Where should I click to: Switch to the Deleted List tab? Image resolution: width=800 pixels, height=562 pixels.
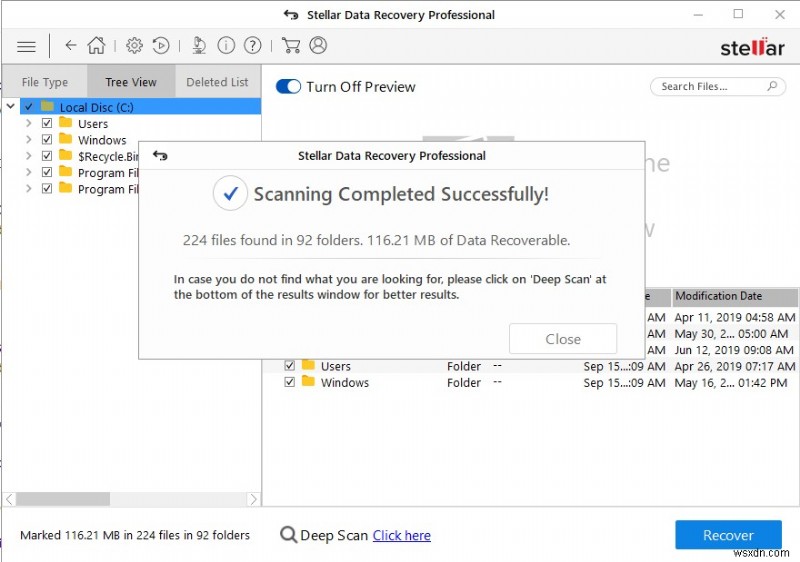click(217, 82)
